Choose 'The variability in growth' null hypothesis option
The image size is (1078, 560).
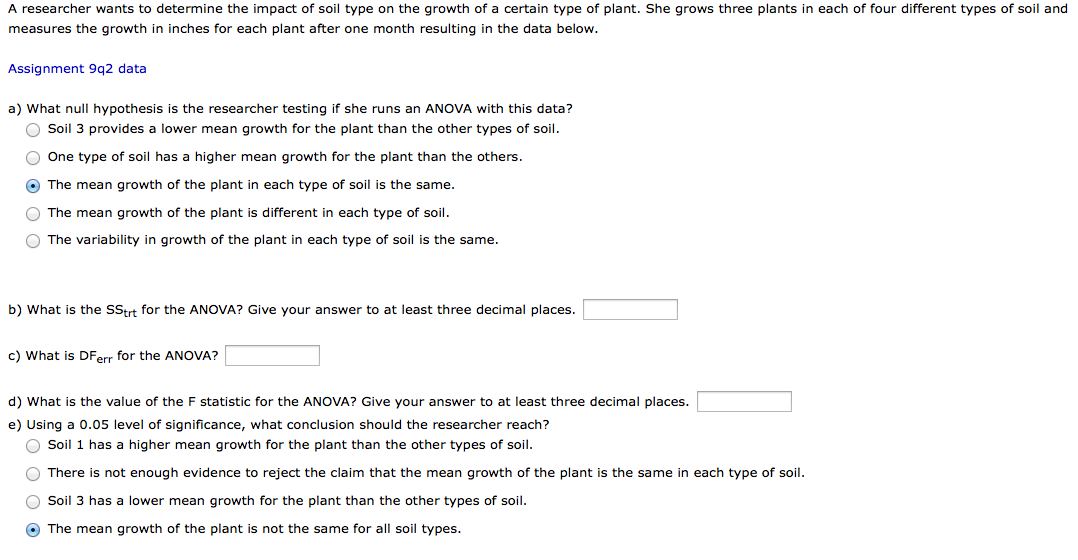click(x=33, y=240)
